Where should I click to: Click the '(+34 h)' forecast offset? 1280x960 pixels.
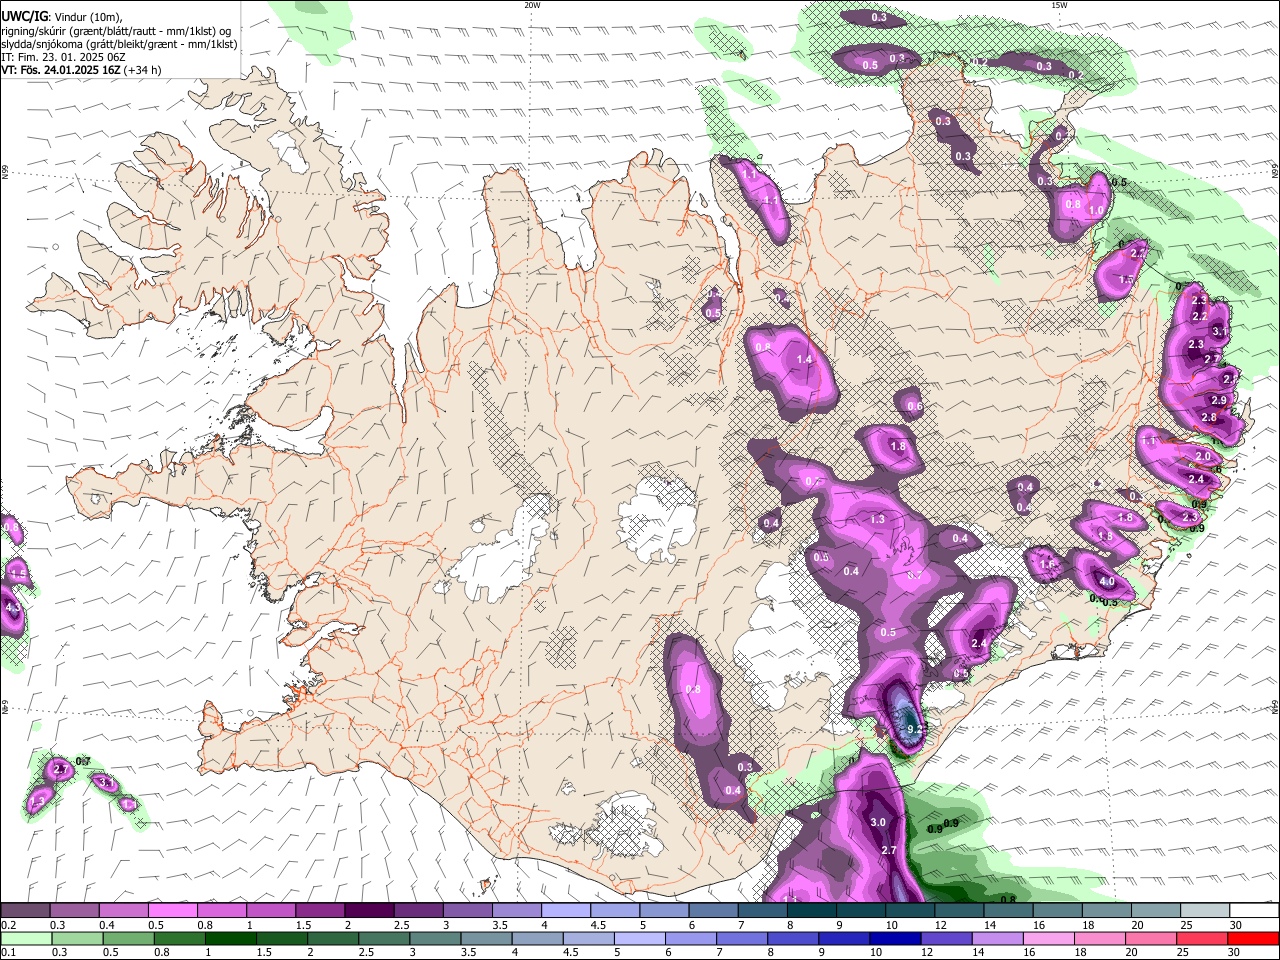(143, 70)
